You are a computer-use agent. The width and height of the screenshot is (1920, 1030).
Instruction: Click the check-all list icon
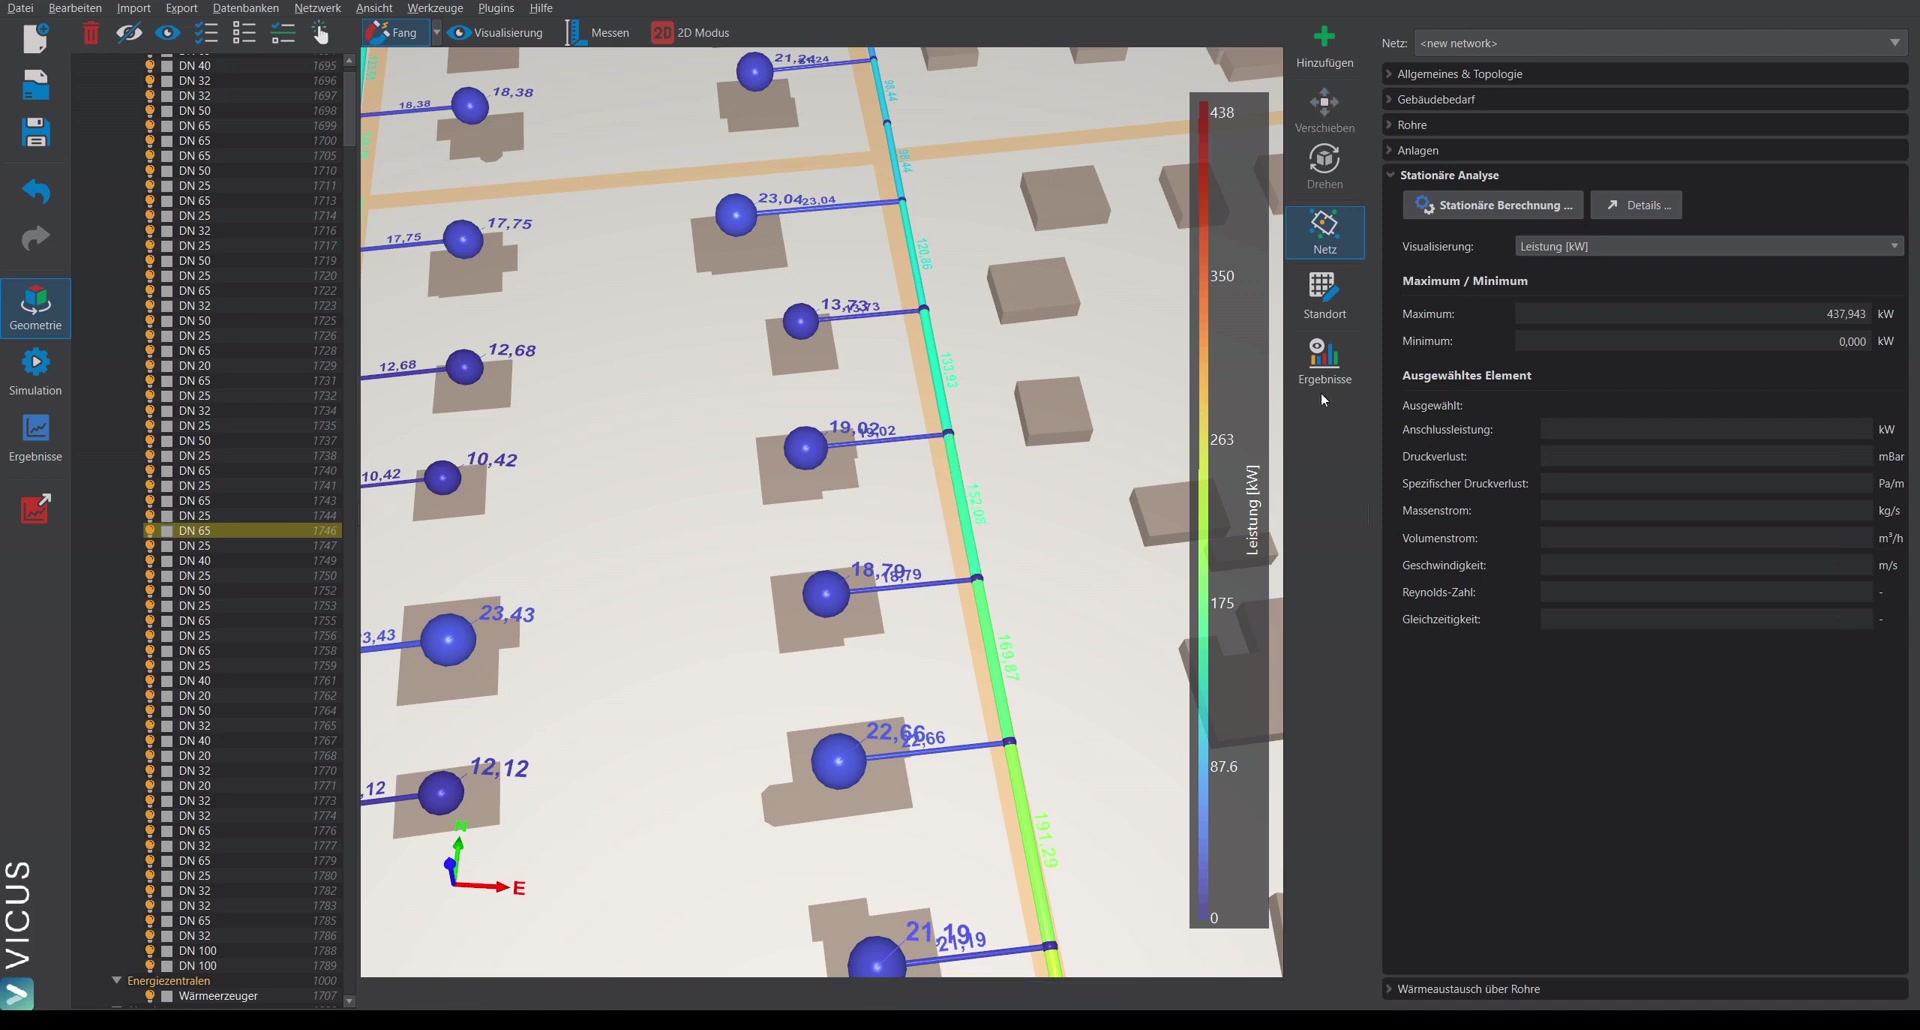206,33
